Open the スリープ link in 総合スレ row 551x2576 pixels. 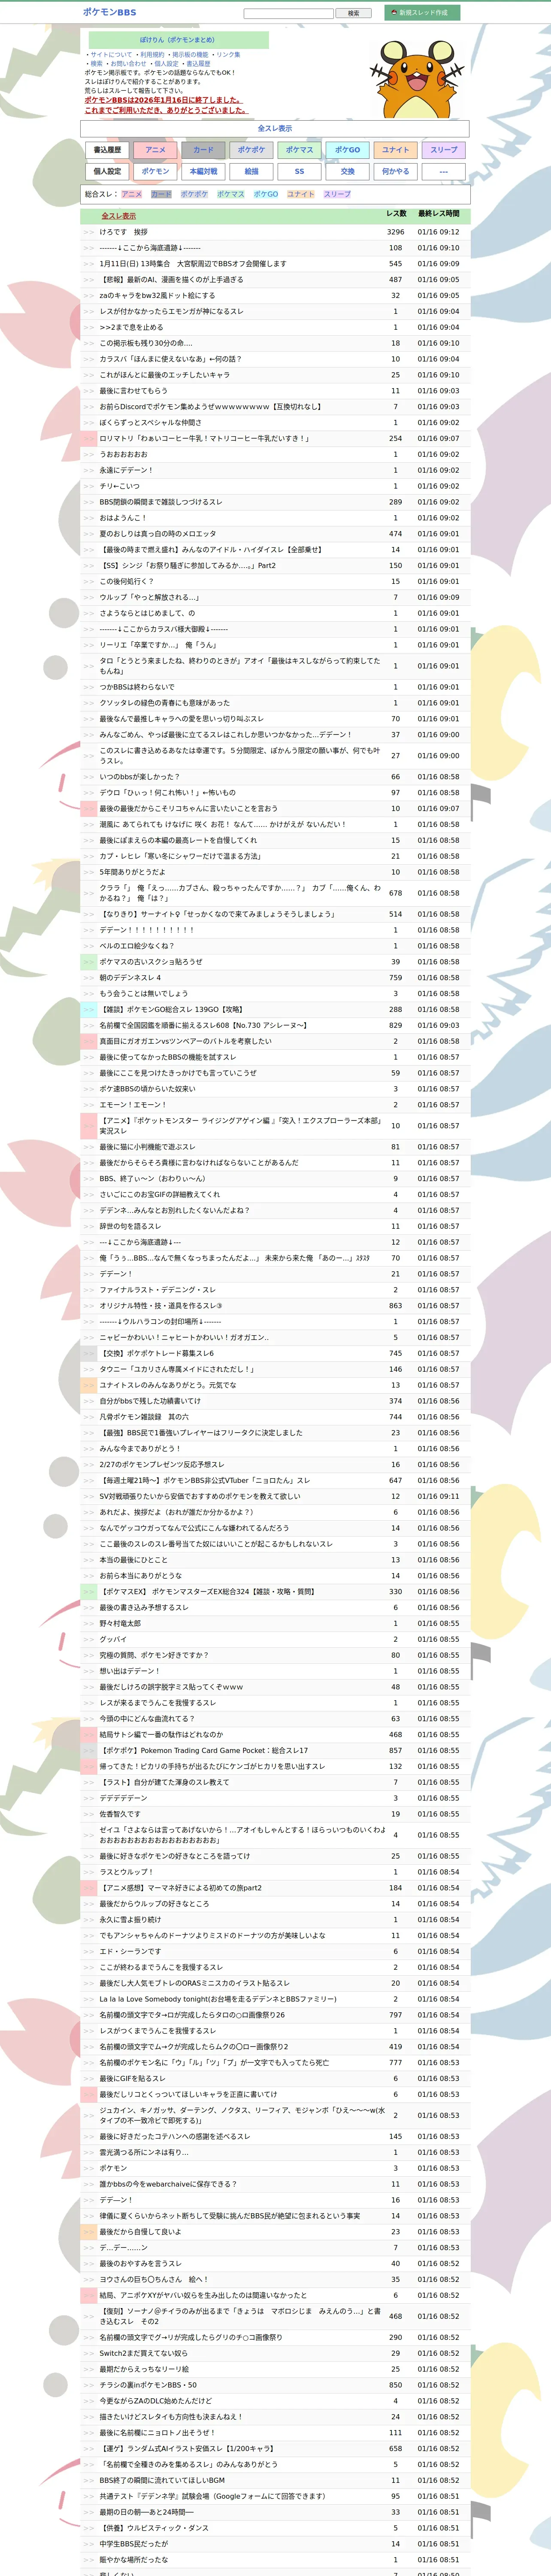(x=337, y=195)
